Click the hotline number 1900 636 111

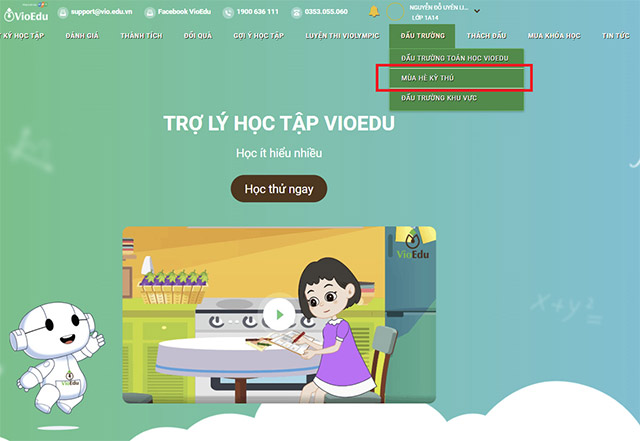(258, 12)
